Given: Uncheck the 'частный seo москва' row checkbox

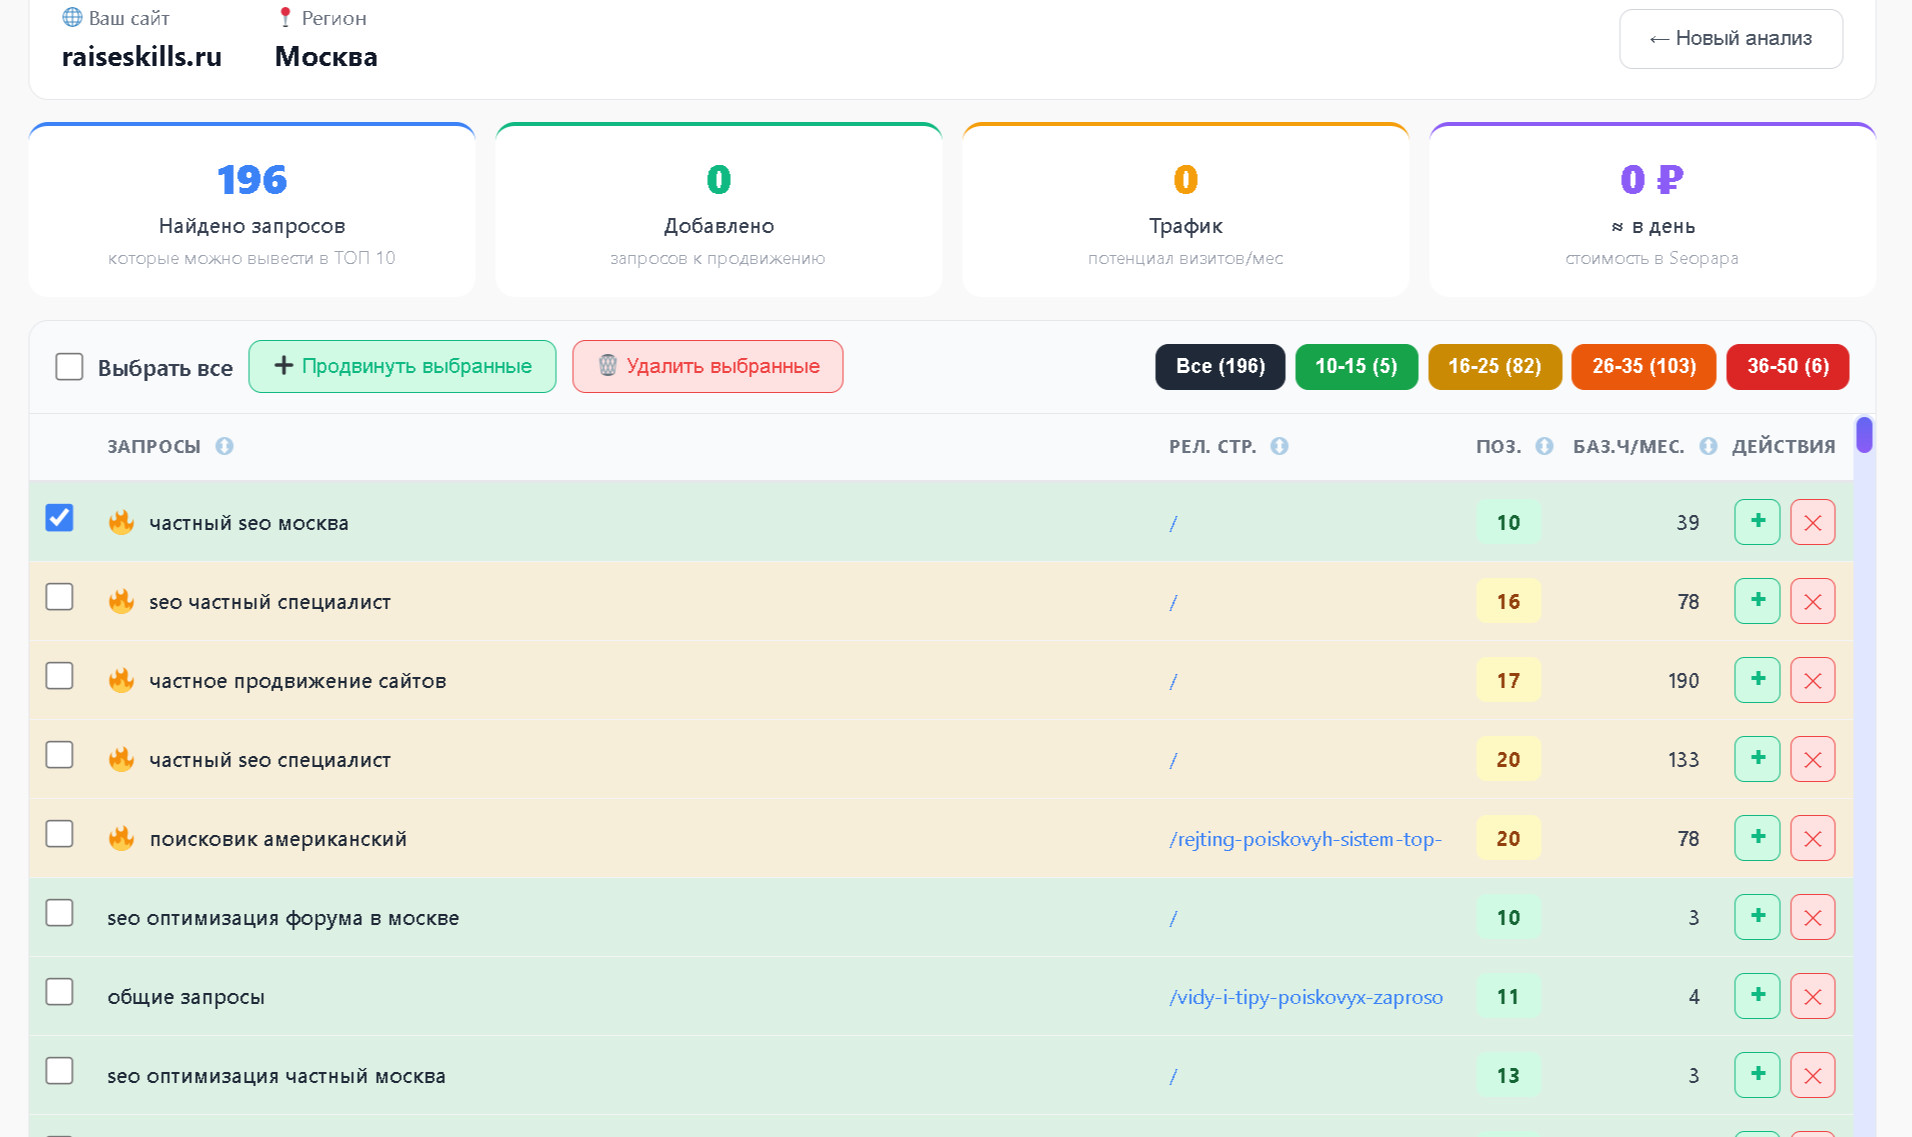Looking at the screenshot, I should pos(60,518).
